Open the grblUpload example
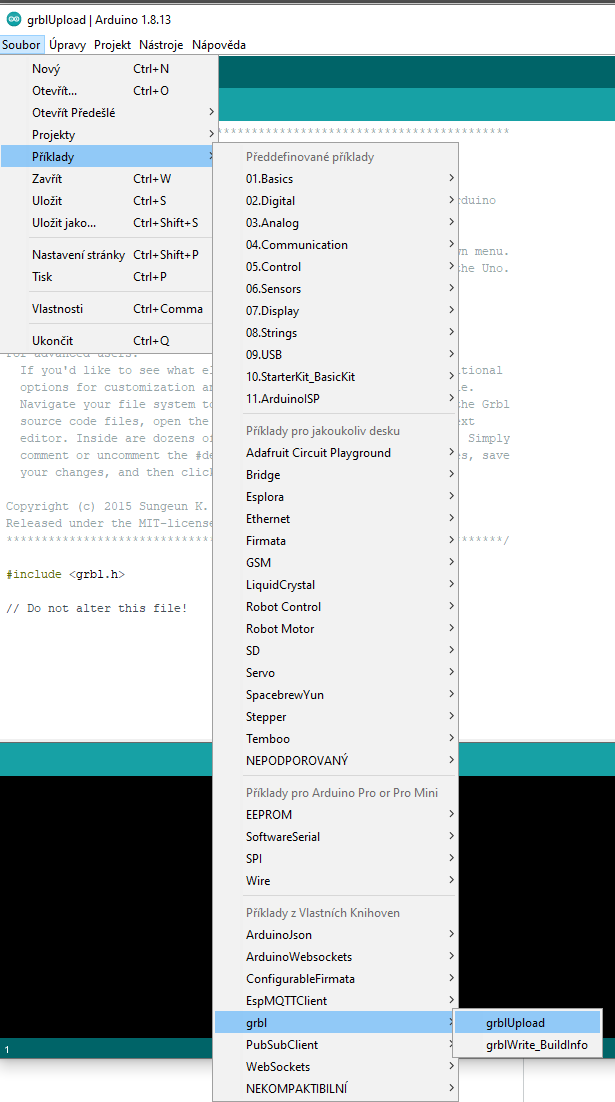This screenshot has height=1102, width=615. click(528, 1023)
